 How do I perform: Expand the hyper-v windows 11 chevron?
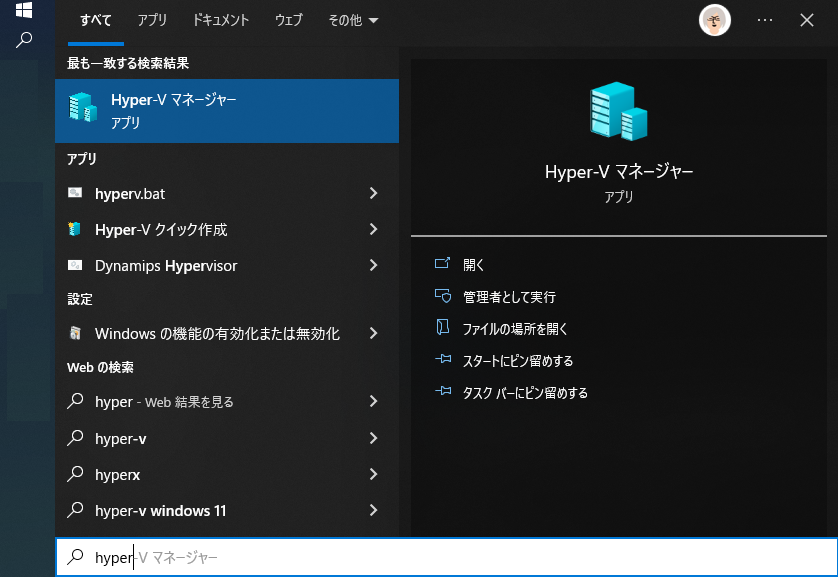pos(374,510)
